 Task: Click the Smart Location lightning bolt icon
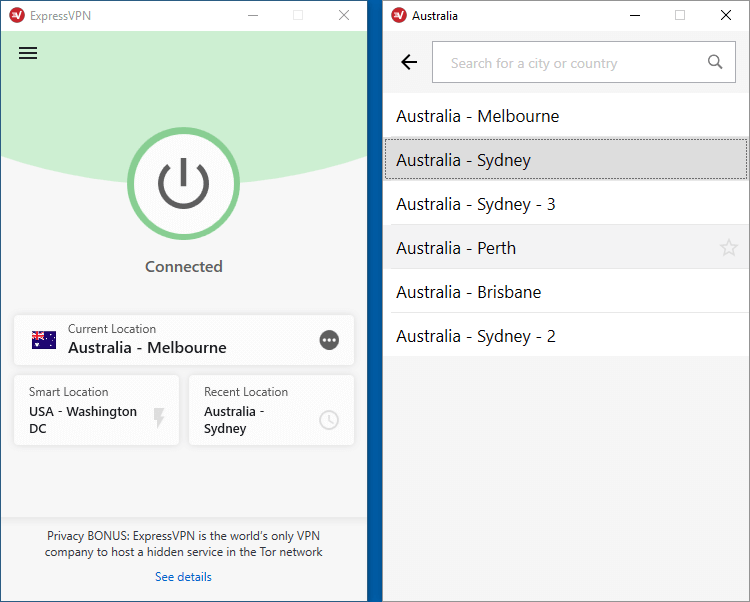pyautogui.click(x=159, y=418)
